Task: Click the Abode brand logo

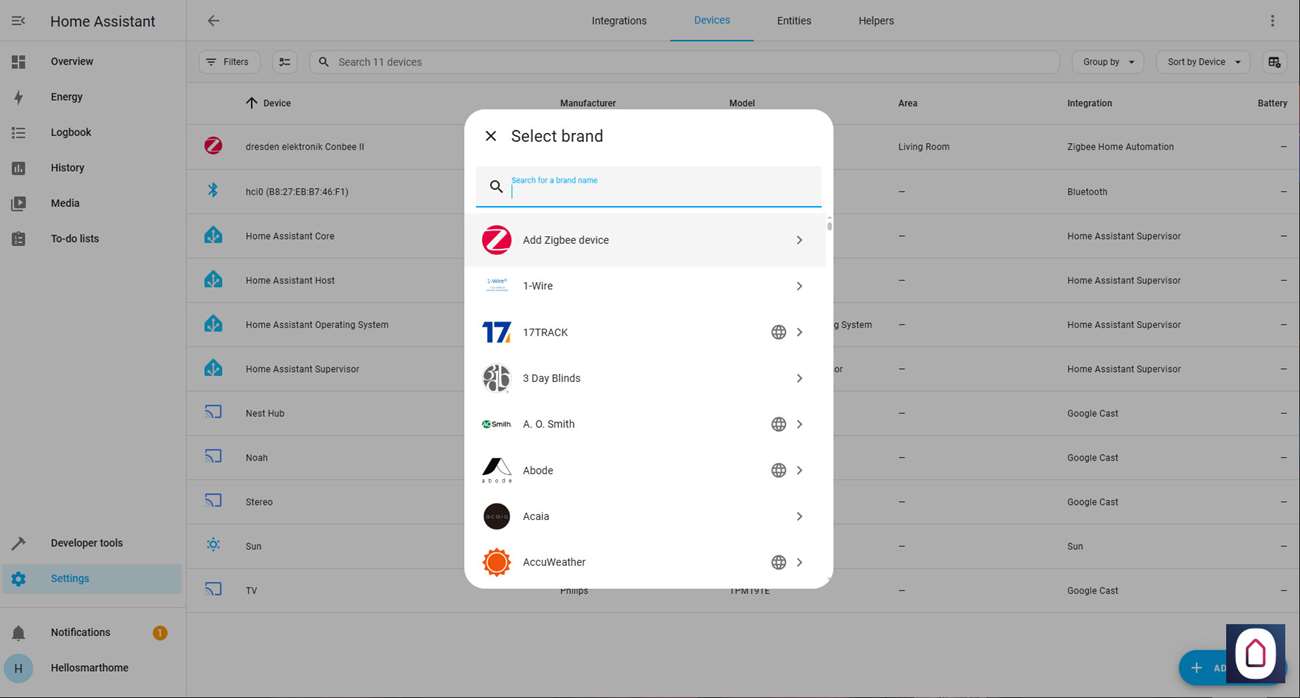Action: (x=496, y=470)
